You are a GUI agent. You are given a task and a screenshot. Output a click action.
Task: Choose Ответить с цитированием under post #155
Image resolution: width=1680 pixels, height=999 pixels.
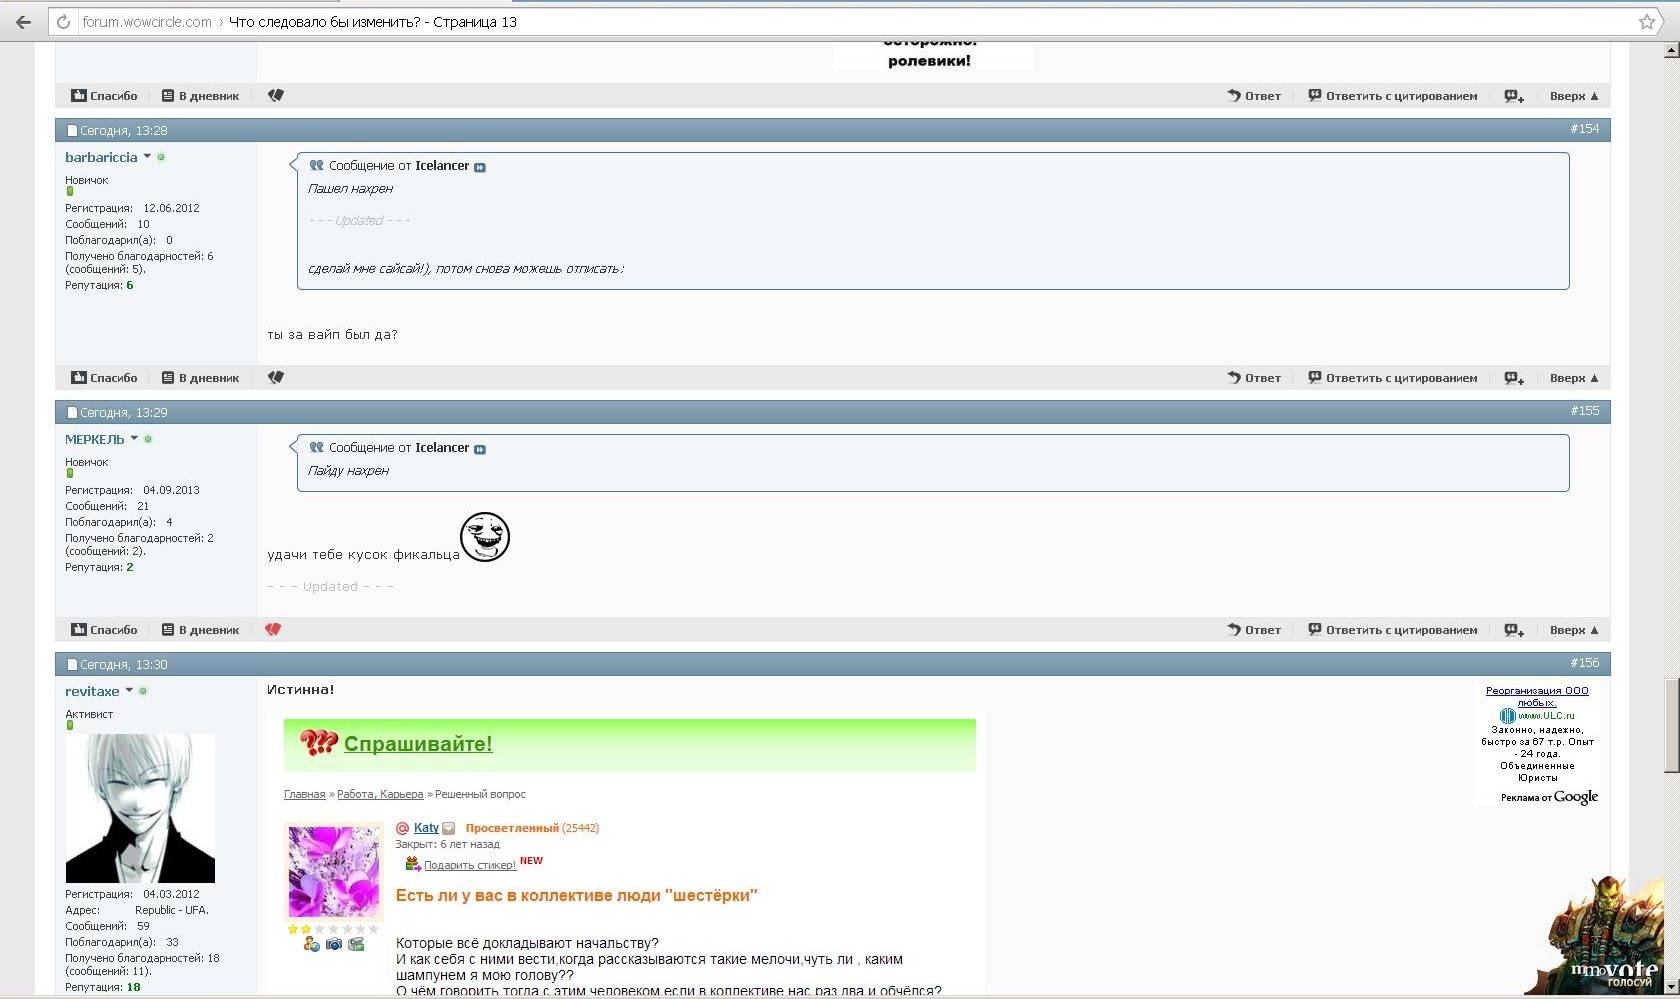click(1392, 630)
